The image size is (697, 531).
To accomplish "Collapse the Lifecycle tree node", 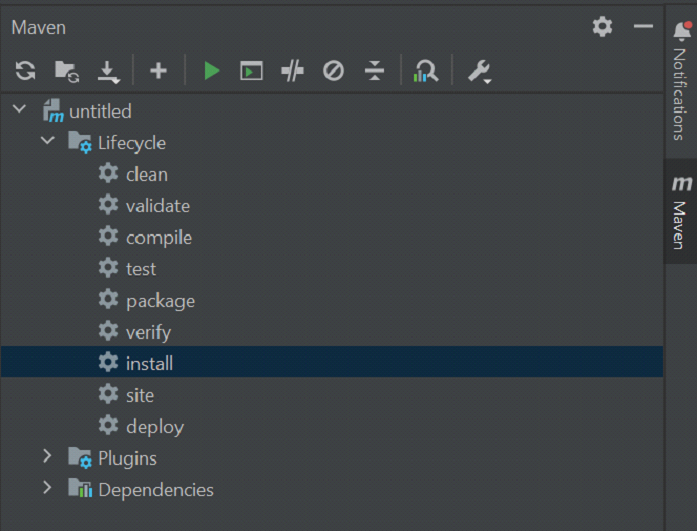I will pos(47,142).
